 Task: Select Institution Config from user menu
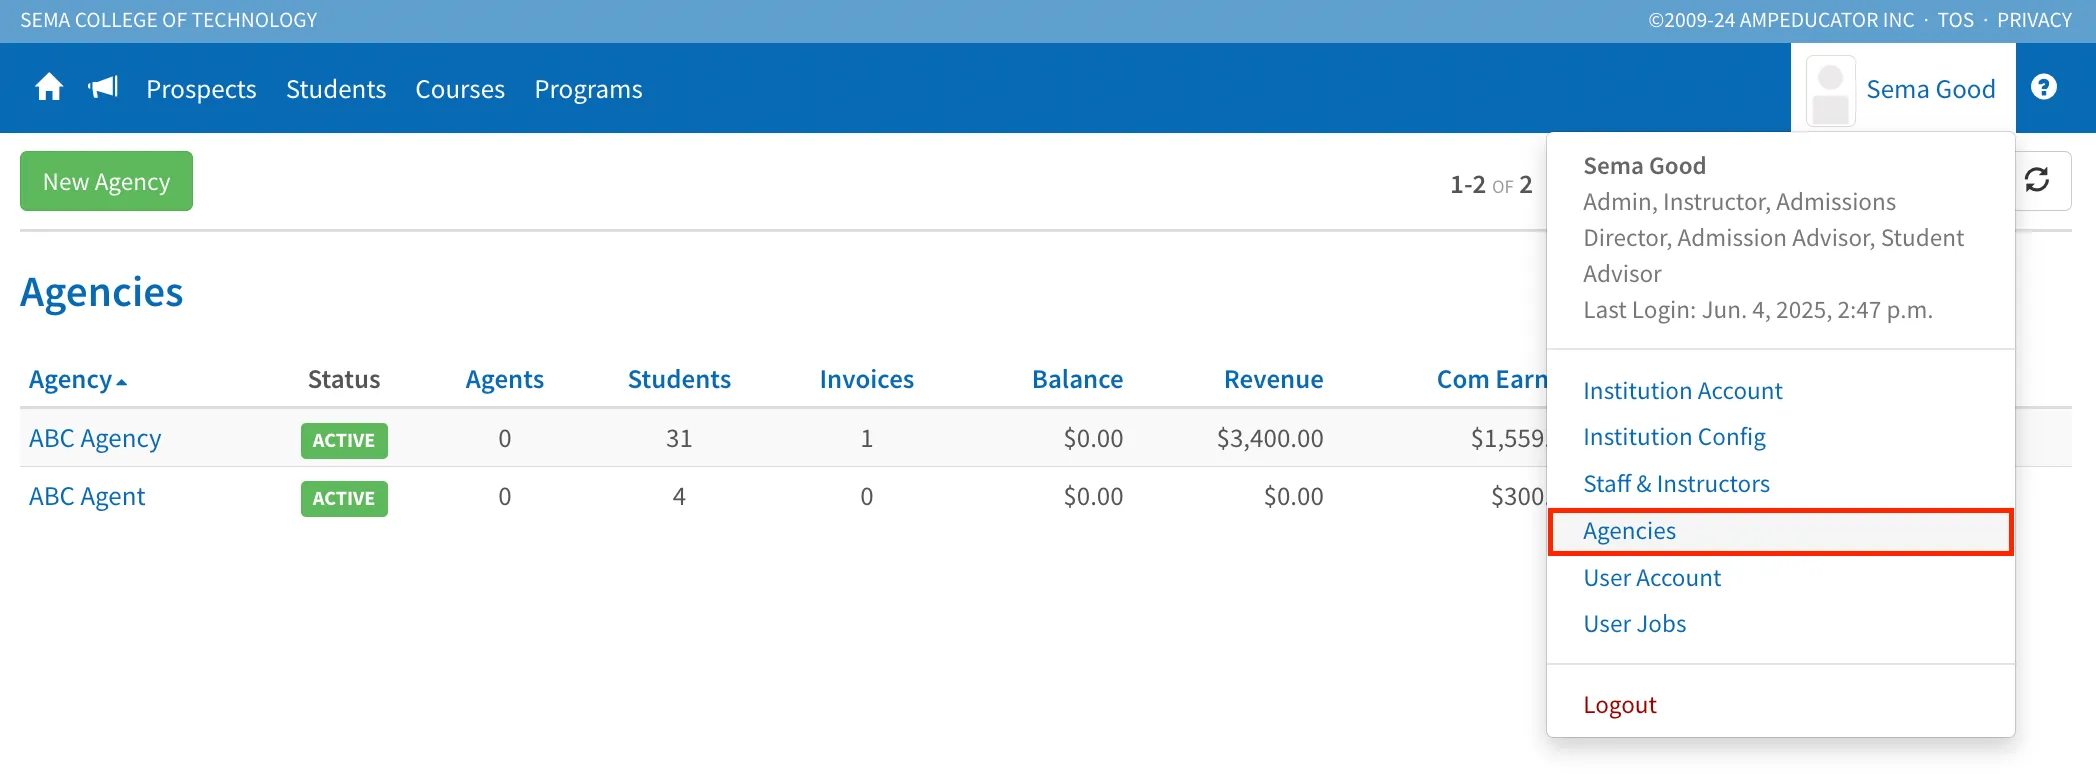point(1674,437)
